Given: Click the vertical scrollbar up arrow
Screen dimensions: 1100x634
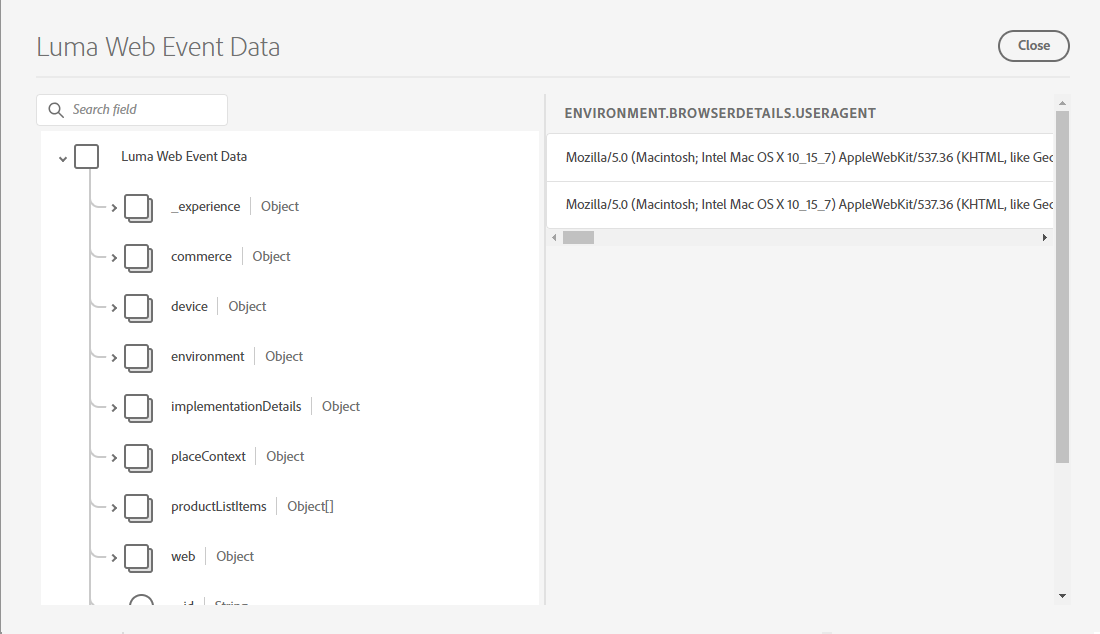Looking at the screenshot, I should pos(1062,103).
